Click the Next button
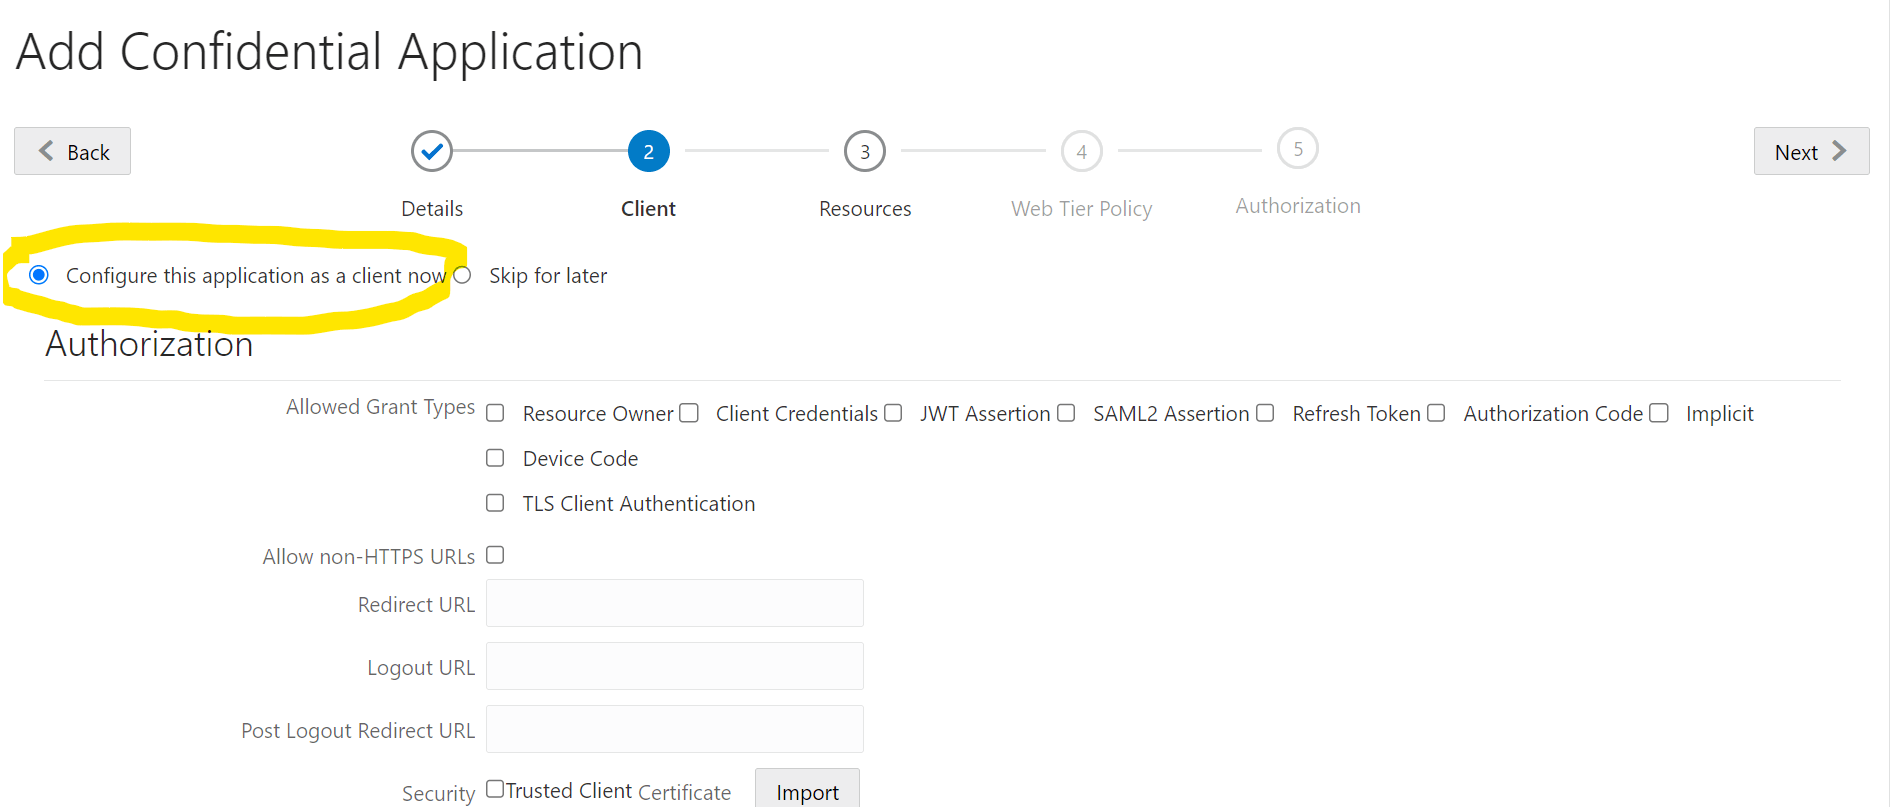The height and width of the screenshot is (807, 1890). (1810, 151)
